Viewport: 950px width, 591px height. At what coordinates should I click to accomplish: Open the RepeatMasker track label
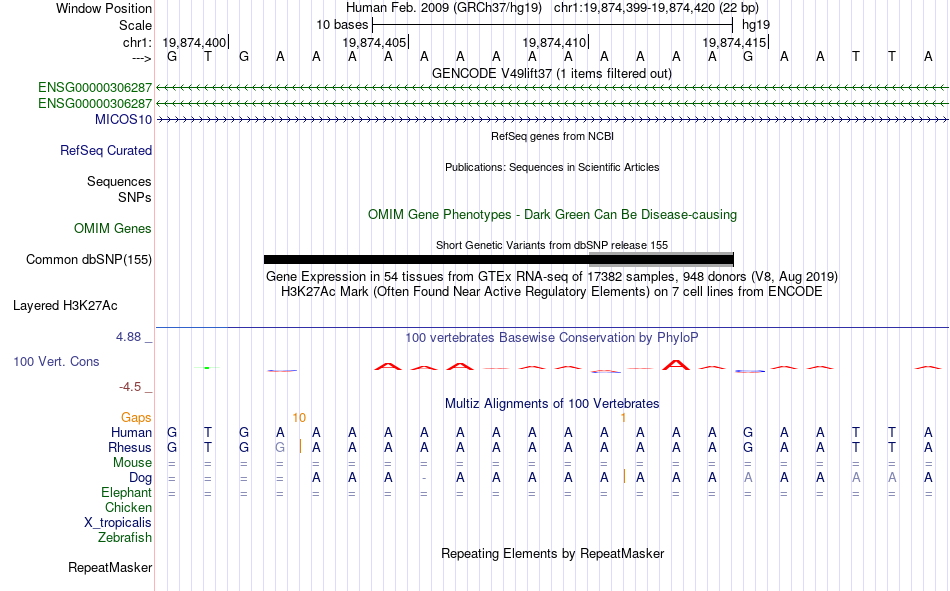click(x=110, y=567)
